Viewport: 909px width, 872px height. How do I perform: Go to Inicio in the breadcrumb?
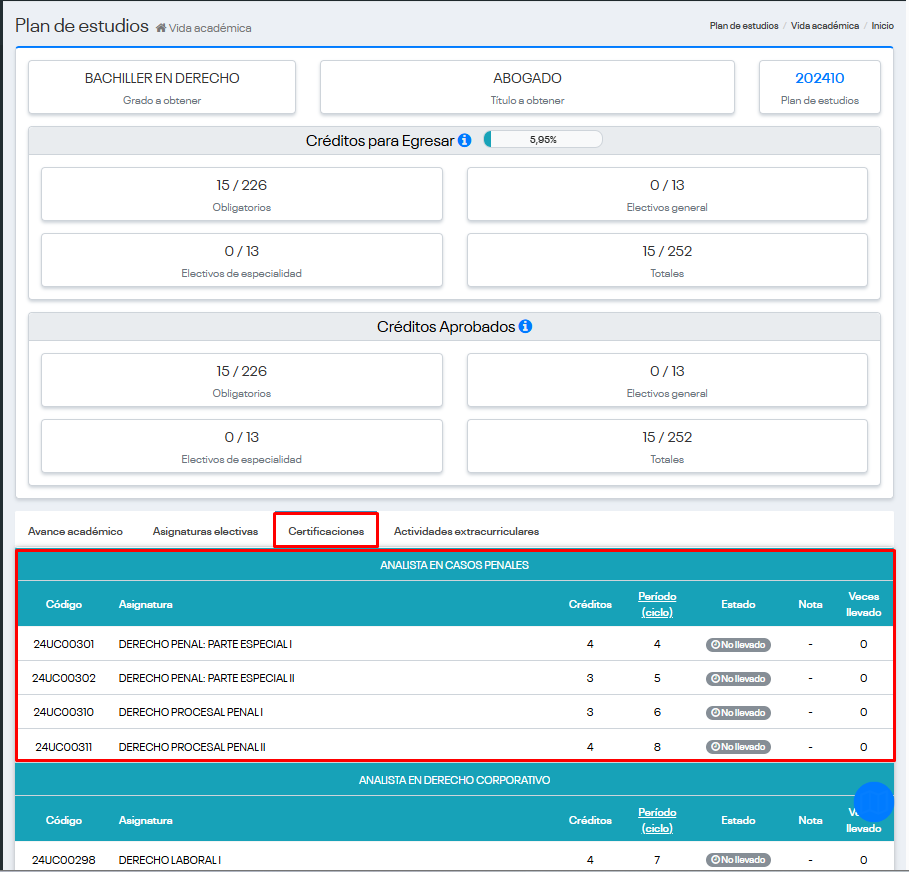point(882,26)
